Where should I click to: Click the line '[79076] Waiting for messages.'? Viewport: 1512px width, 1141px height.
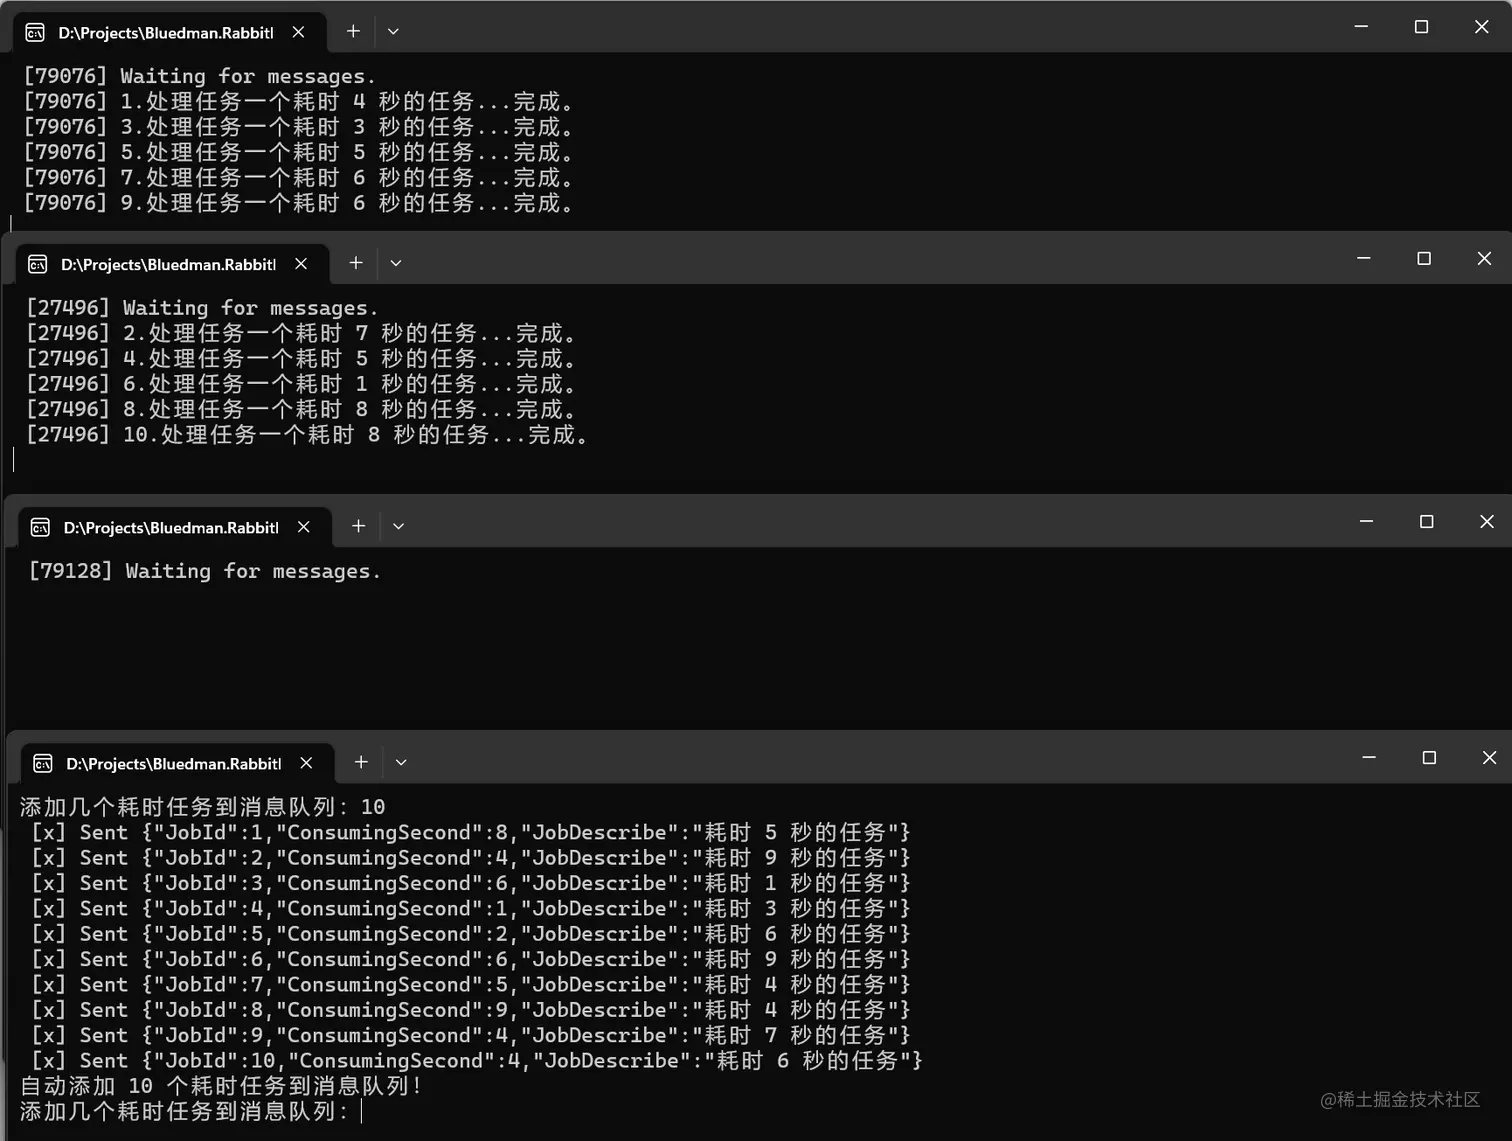[x=199, y=76]
